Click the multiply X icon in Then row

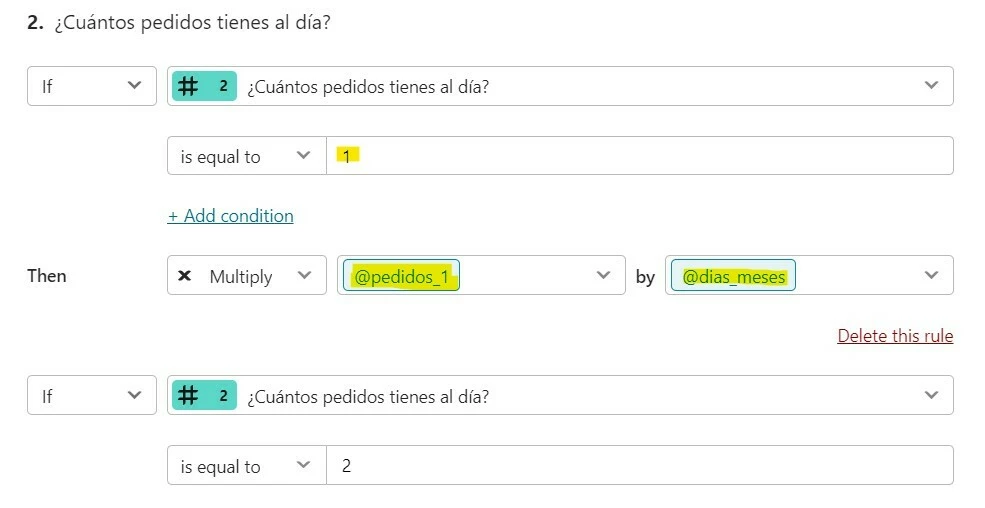click(184, 276)
